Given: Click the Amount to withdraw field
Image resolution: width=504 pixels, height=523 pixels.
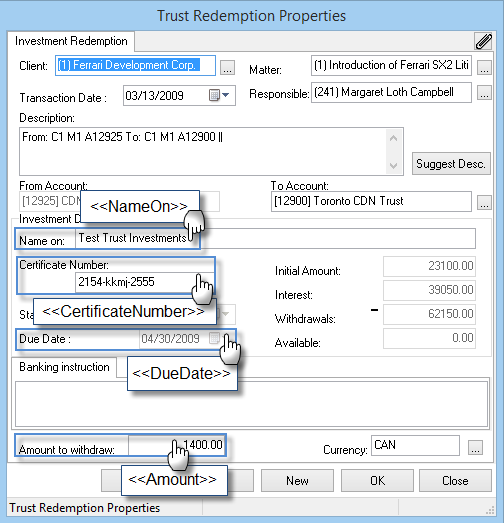Looking at the screenshot, I should point(177,445).
